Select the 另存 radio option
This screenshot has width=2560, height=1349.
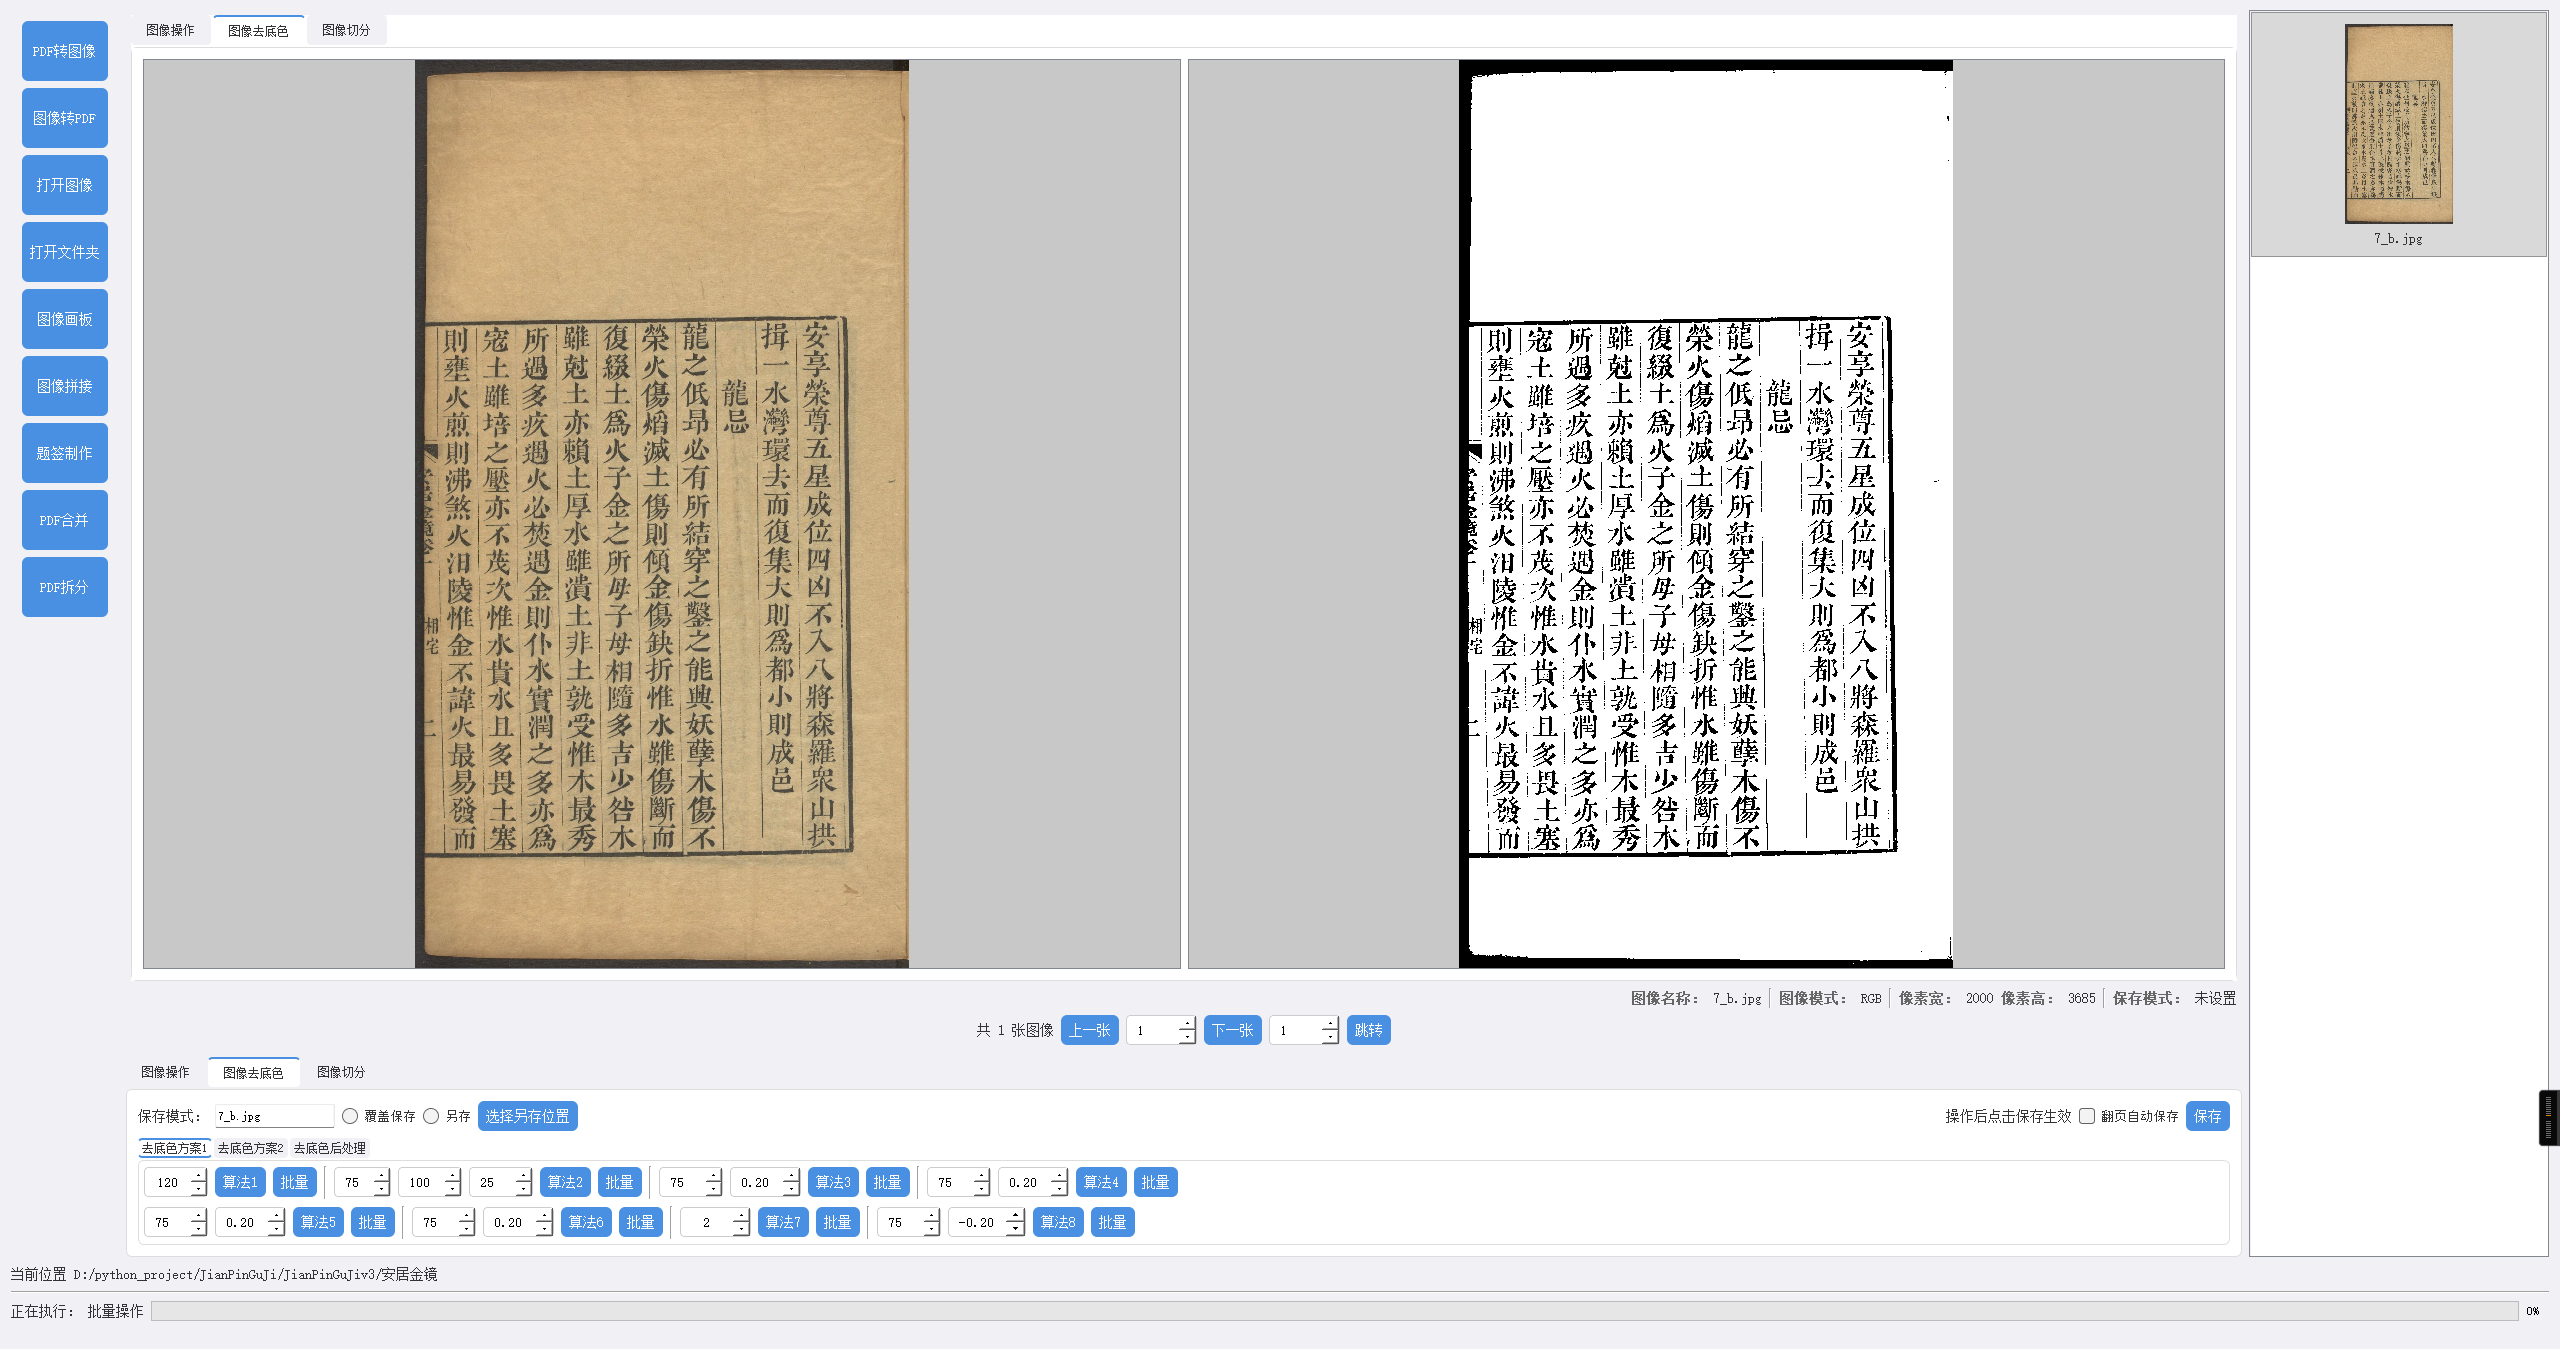[x=431, y=1116]
